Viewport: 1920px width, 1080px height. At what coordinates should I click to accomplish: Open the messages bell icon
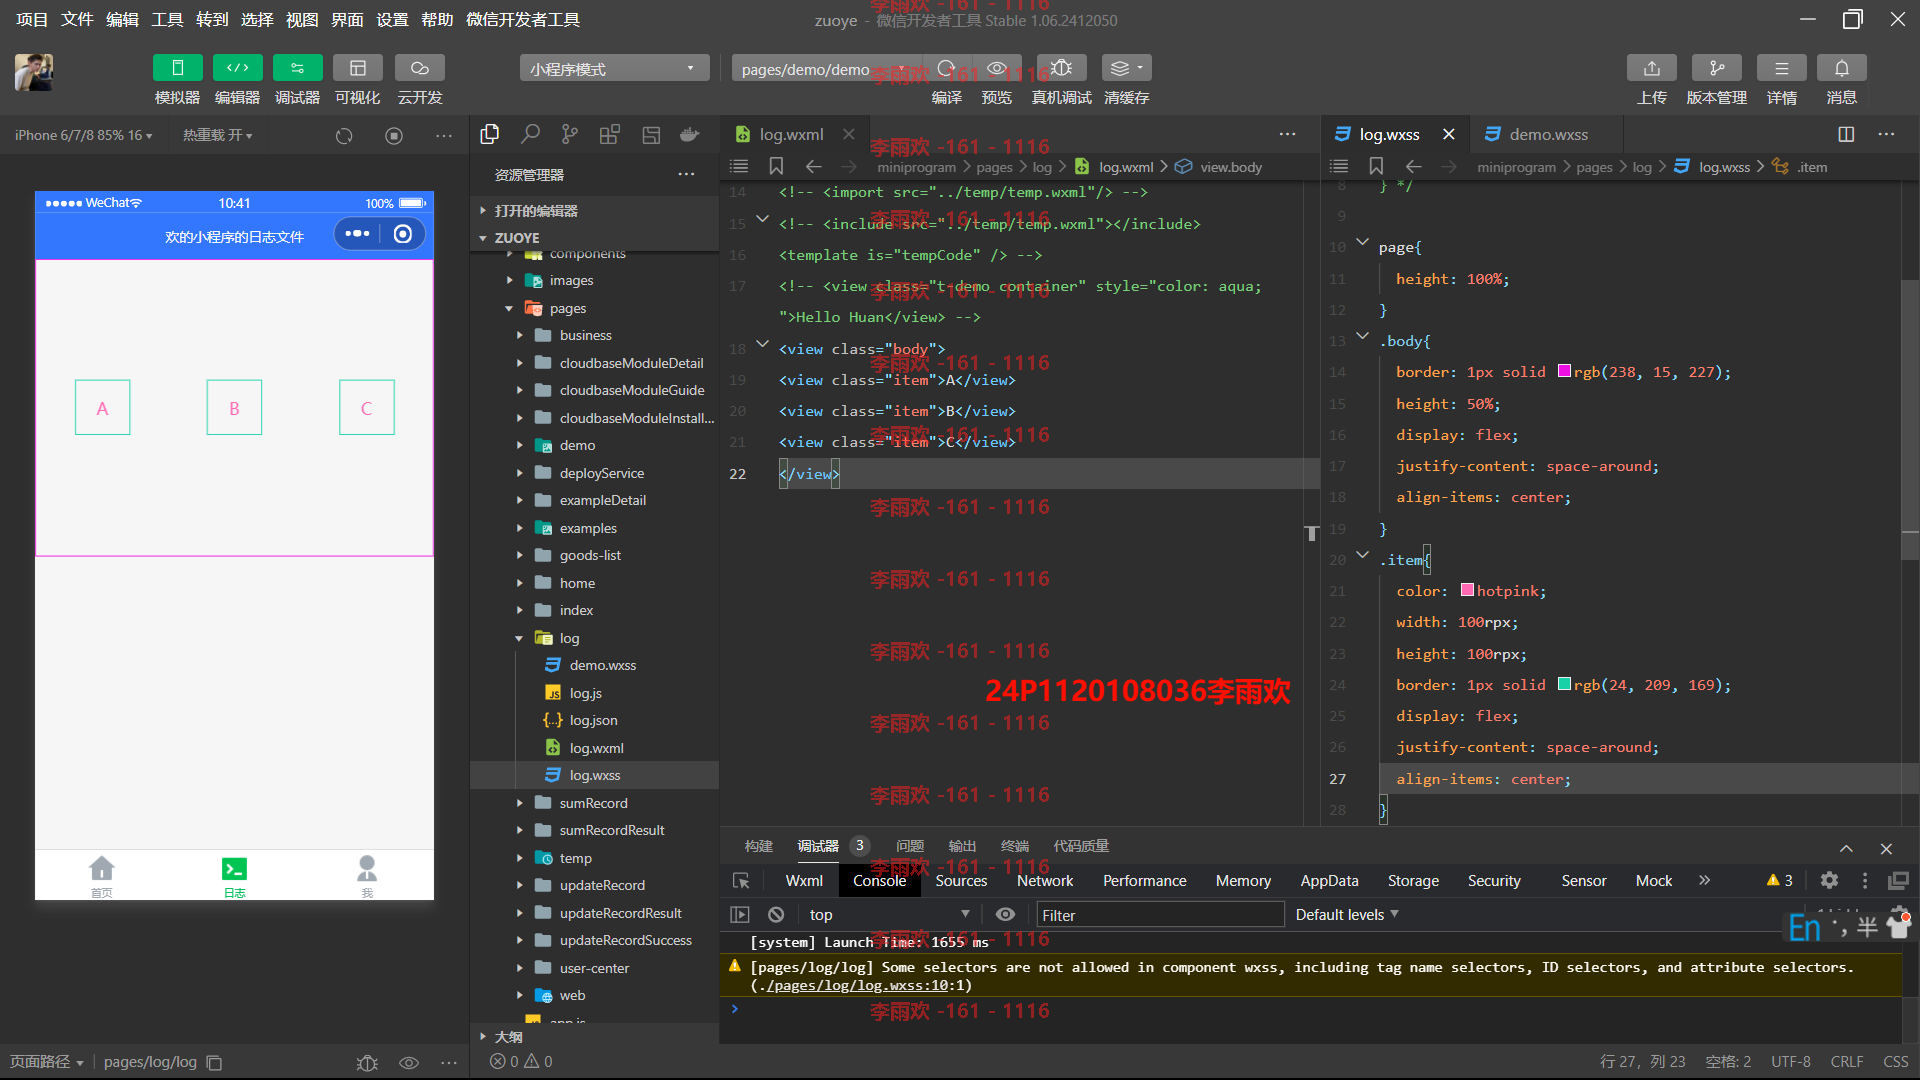click(x=1842, y=68)
